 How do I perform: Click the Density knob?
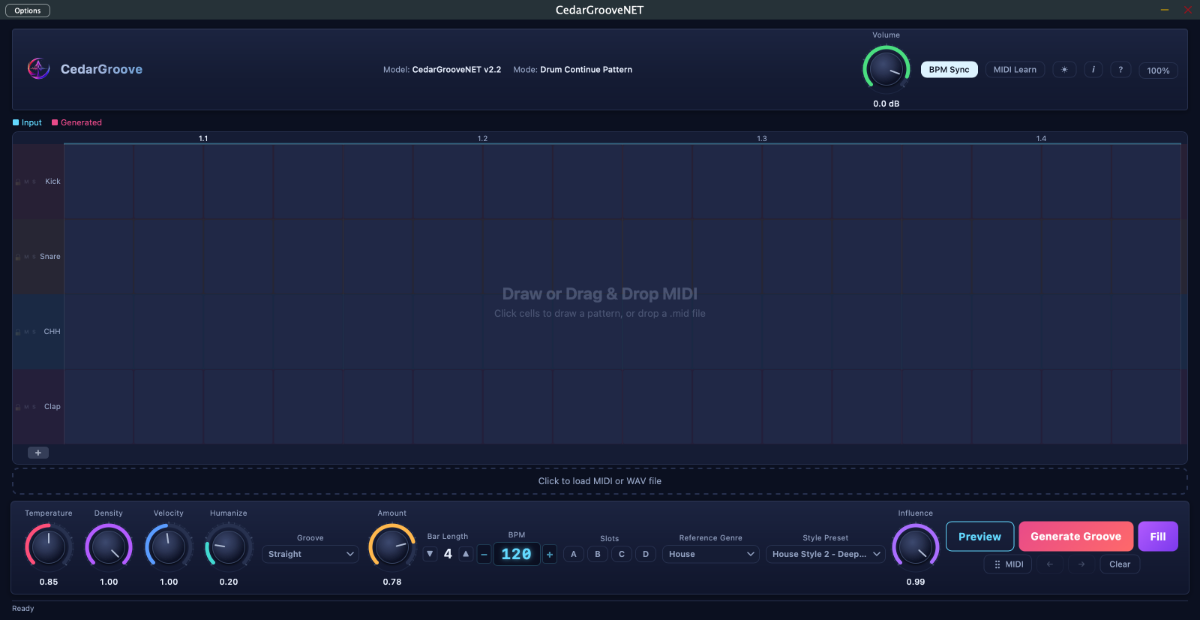click(108, 547)
